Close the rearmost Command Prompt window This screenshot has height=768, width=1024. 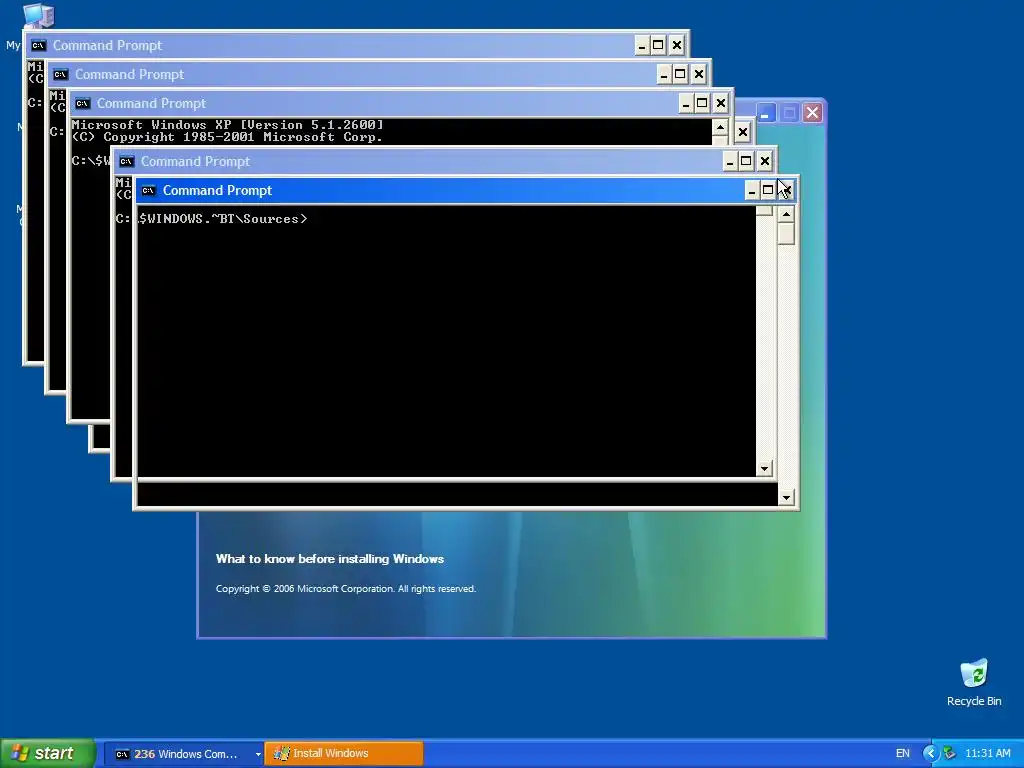pos(677,46)
